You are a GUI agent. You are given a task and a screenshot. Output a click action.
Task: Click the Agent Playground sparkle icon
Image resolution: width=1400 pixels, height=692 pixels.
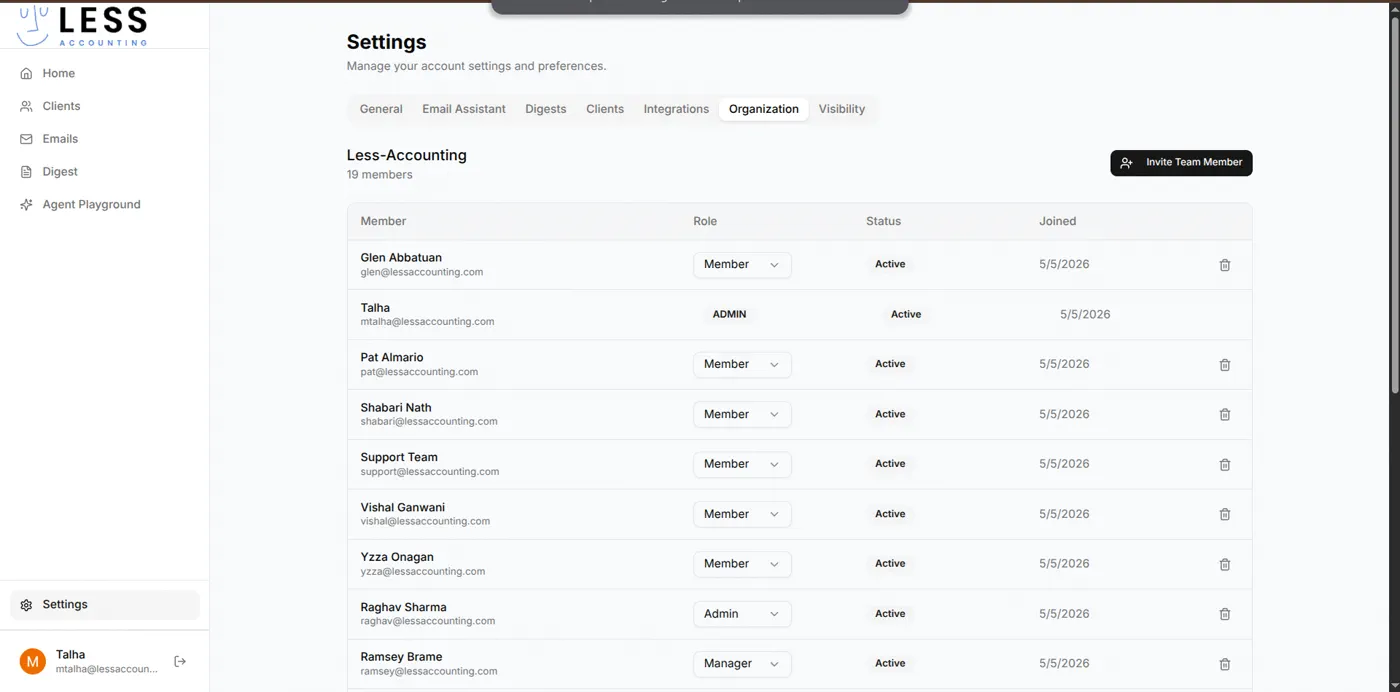pos(26,205)
